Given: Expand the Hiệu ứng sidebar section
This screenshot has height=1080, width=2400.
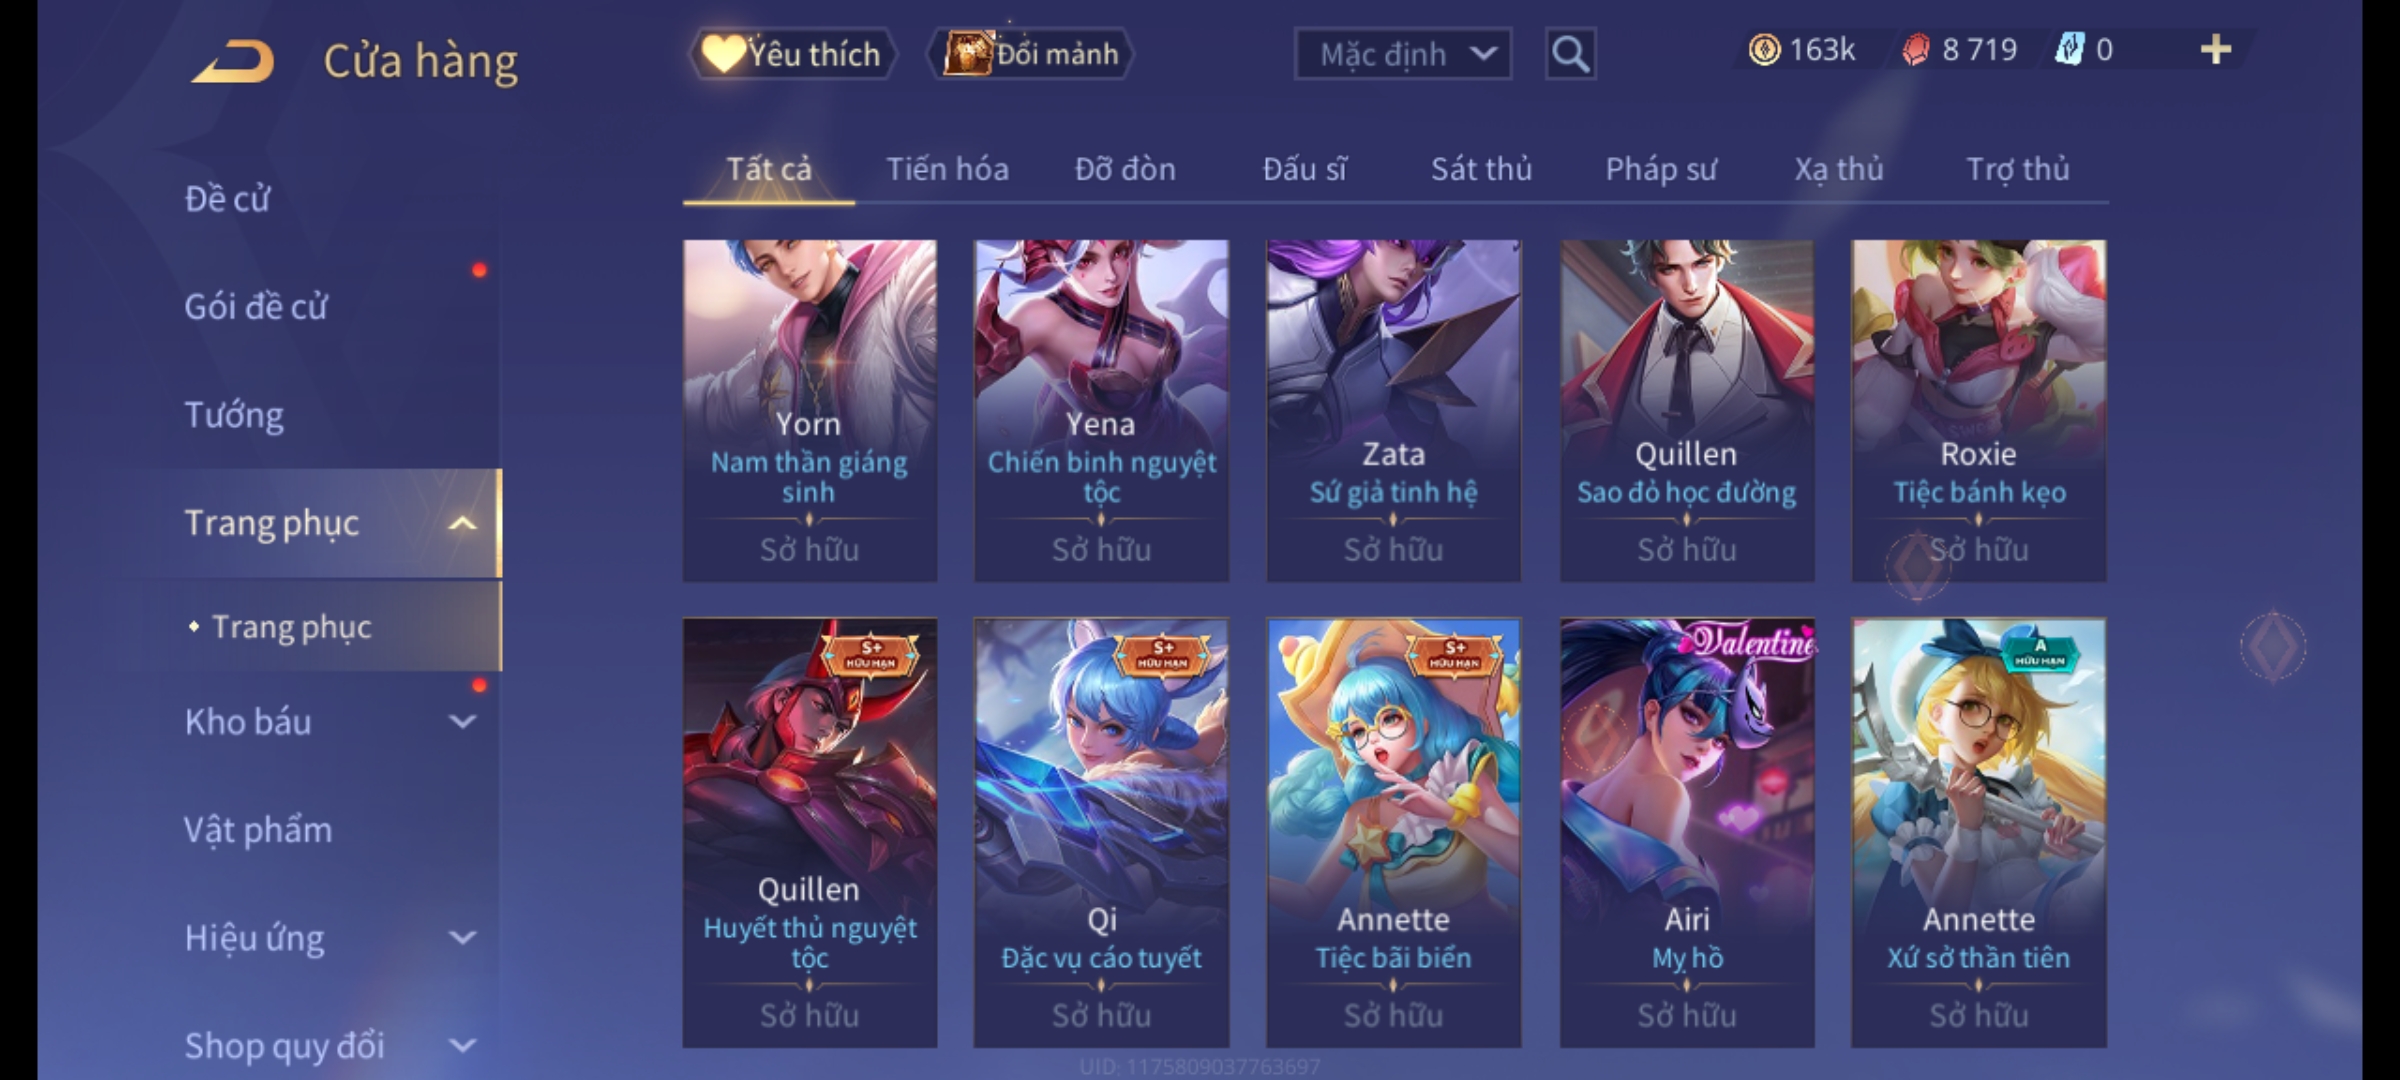Looking at the screenshot, I should [462, 937].
